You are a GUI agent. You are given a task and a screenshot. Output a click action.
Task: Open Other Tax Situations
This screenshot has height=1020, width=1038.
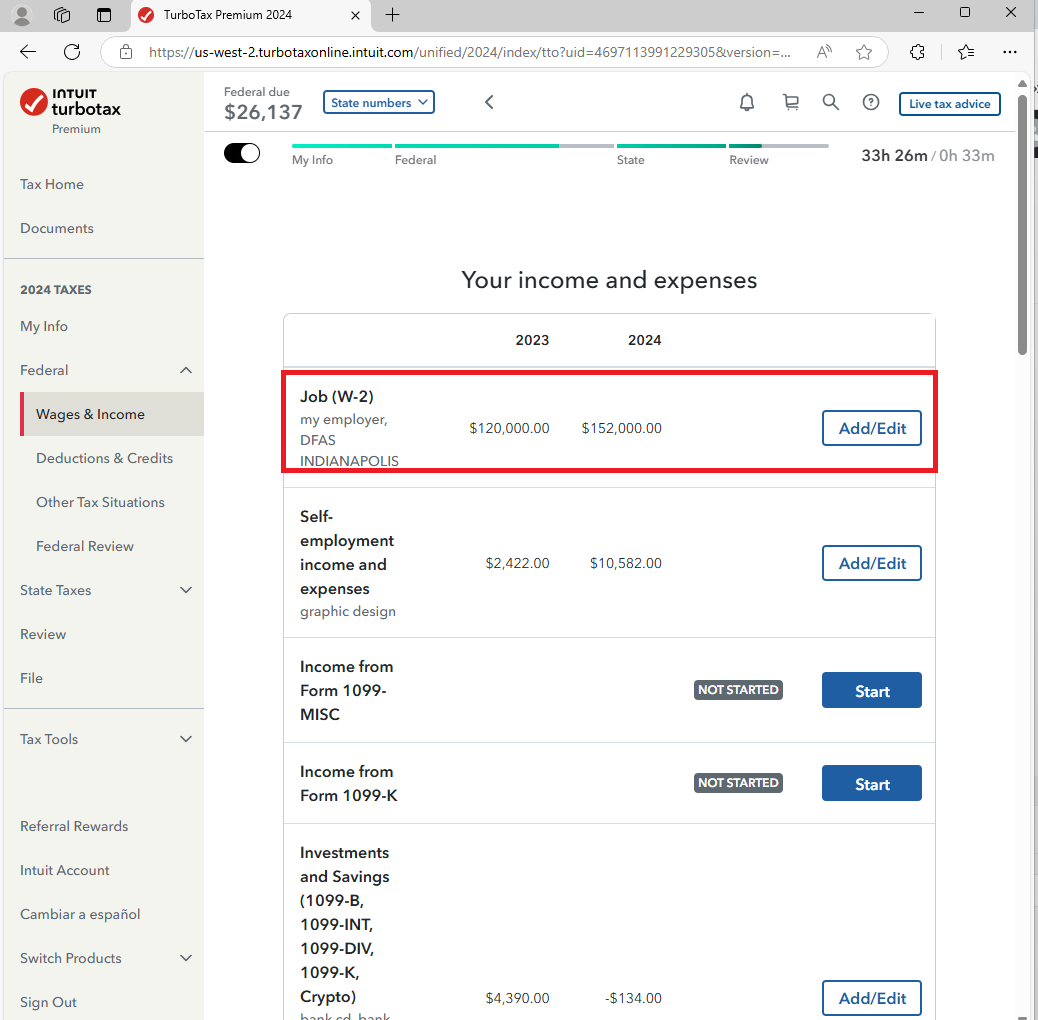point(101,502)
